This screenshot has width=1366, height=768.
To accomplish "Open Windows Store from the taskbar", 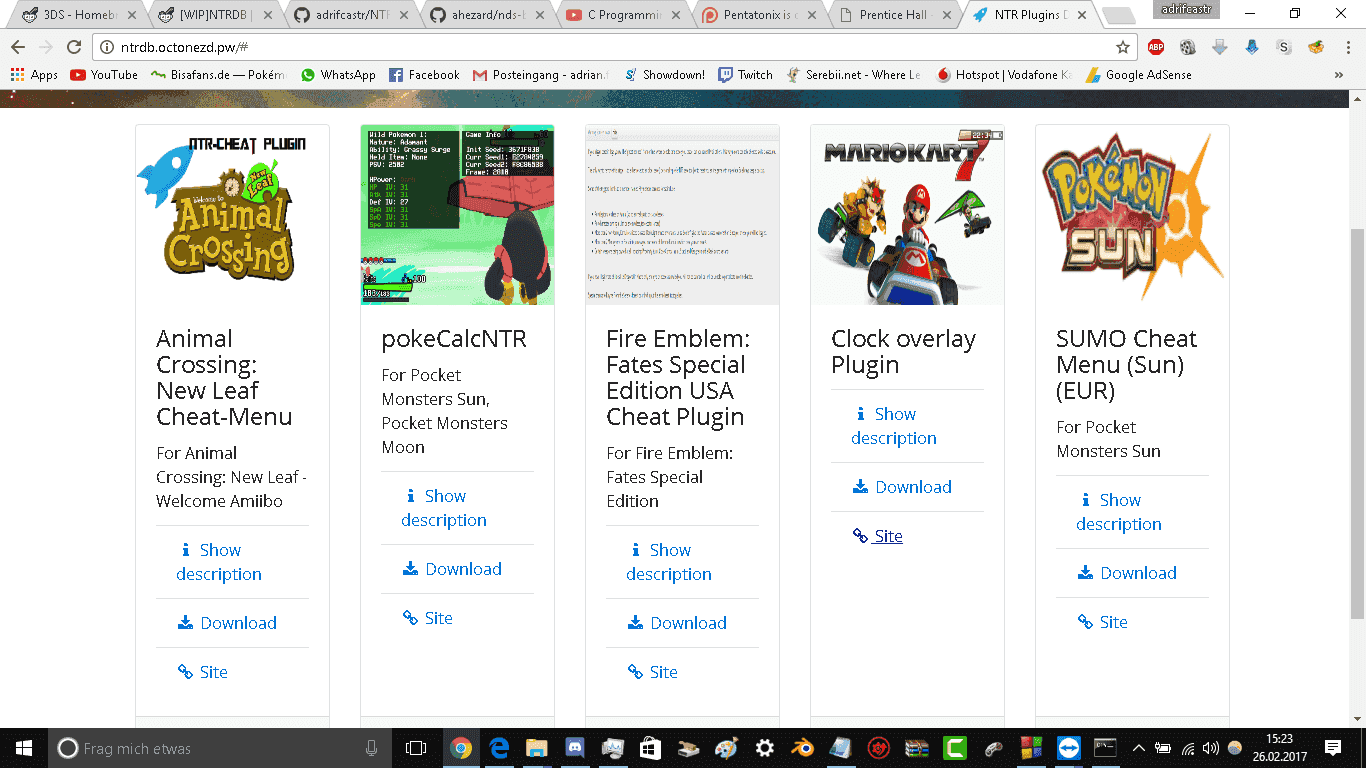I will (650, 748).
